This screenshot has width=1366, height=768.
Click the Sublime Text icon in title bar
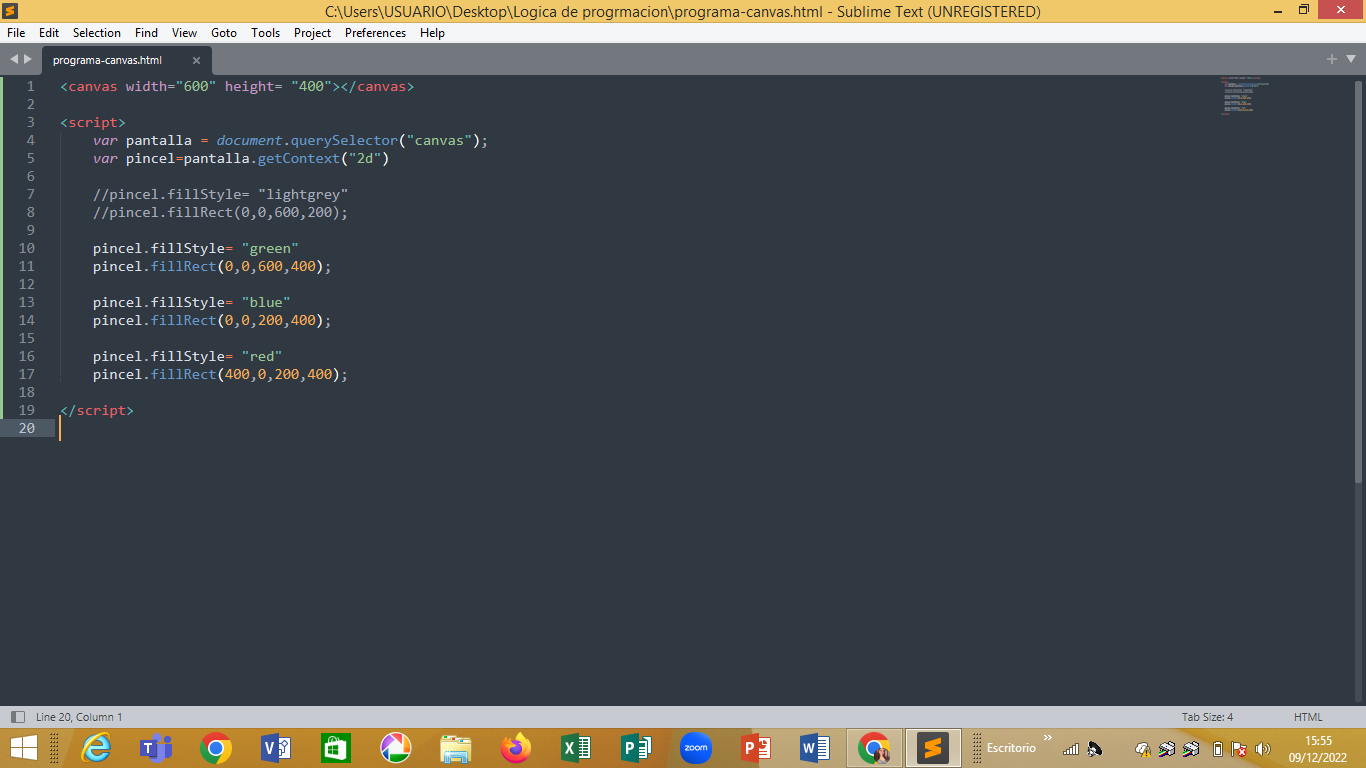click(x=12, y=11)
